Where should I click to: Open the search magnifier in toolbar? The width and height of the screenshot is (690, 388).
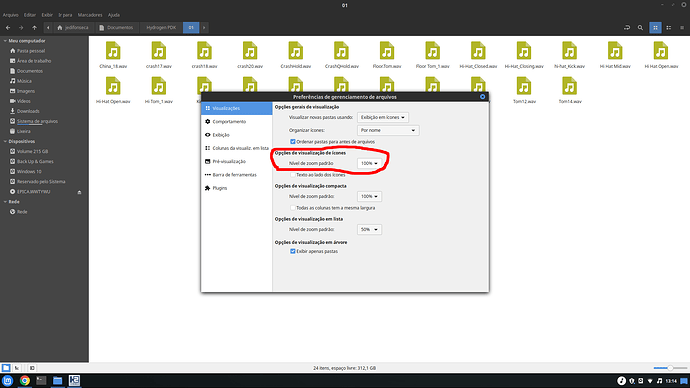point(640,28)
